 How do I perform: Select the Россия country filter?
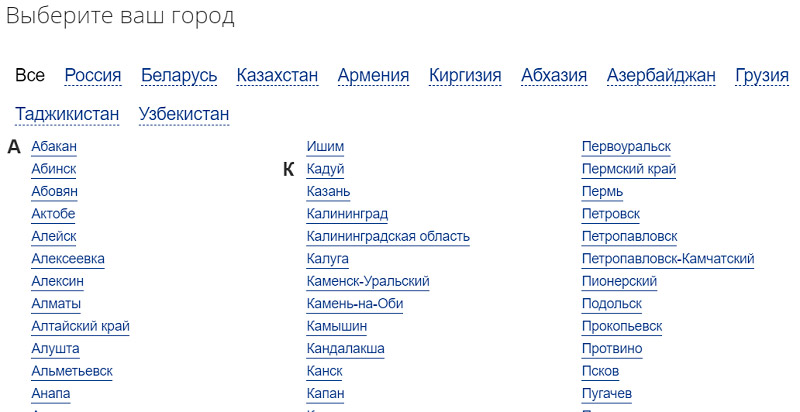coord(93,75)
